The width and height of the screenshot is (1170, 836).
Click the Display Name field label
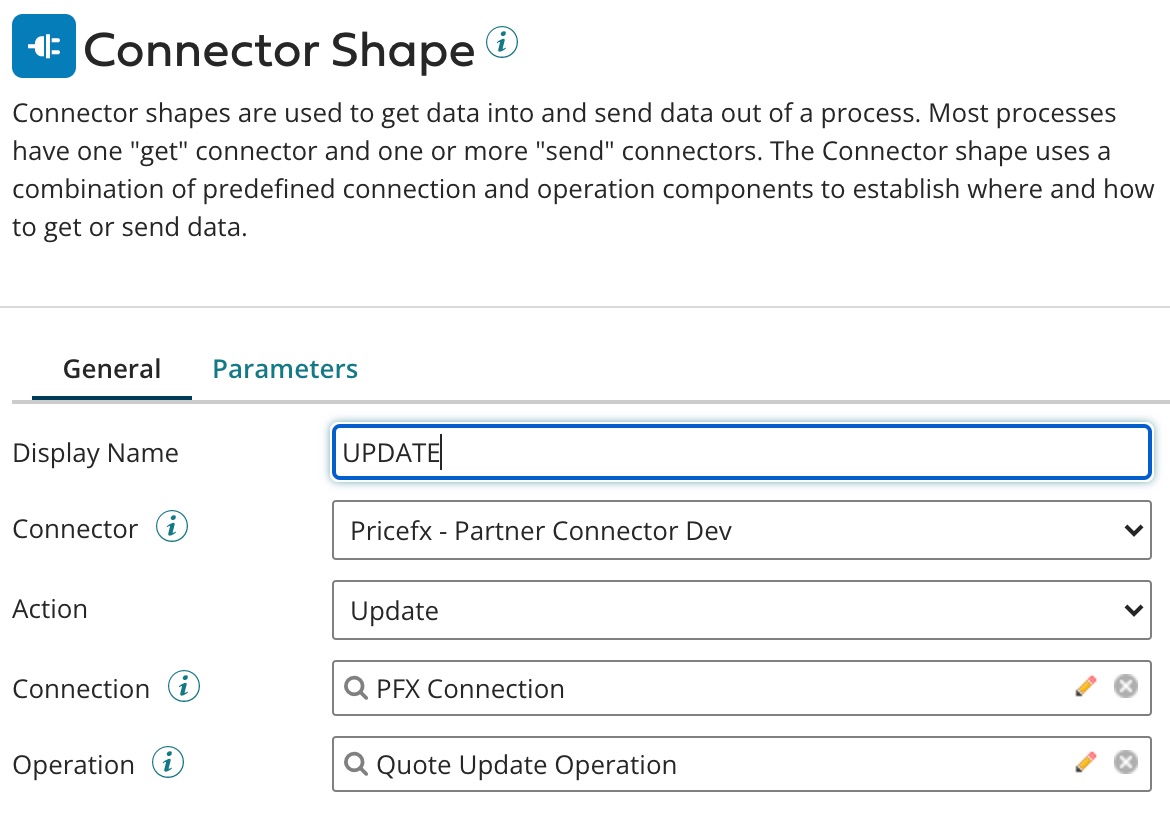(95, 453)
